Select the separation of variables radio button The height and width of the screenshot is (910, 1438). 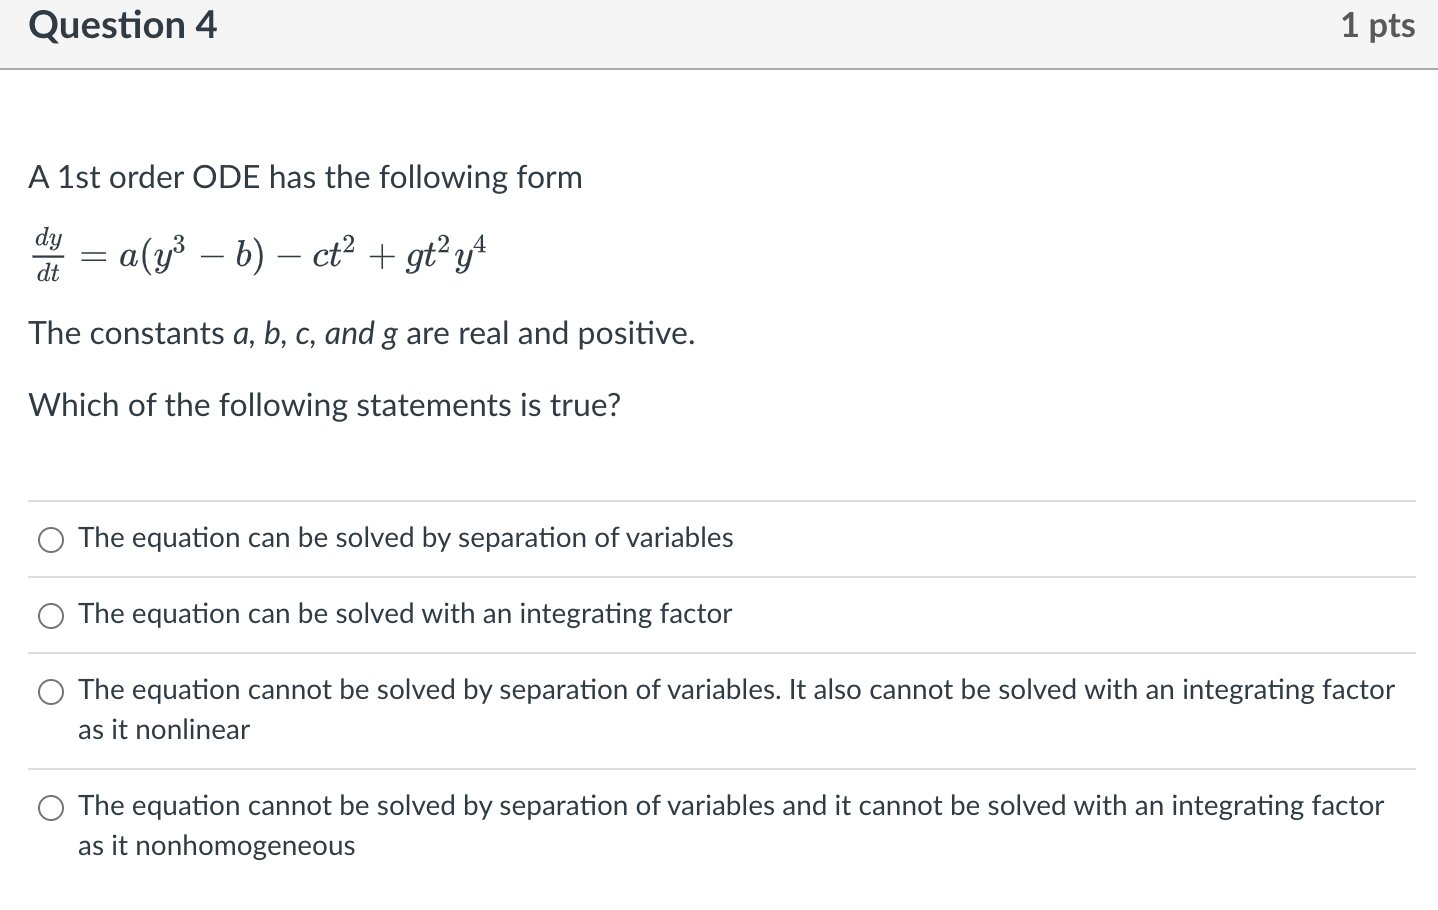coord(51,539)
